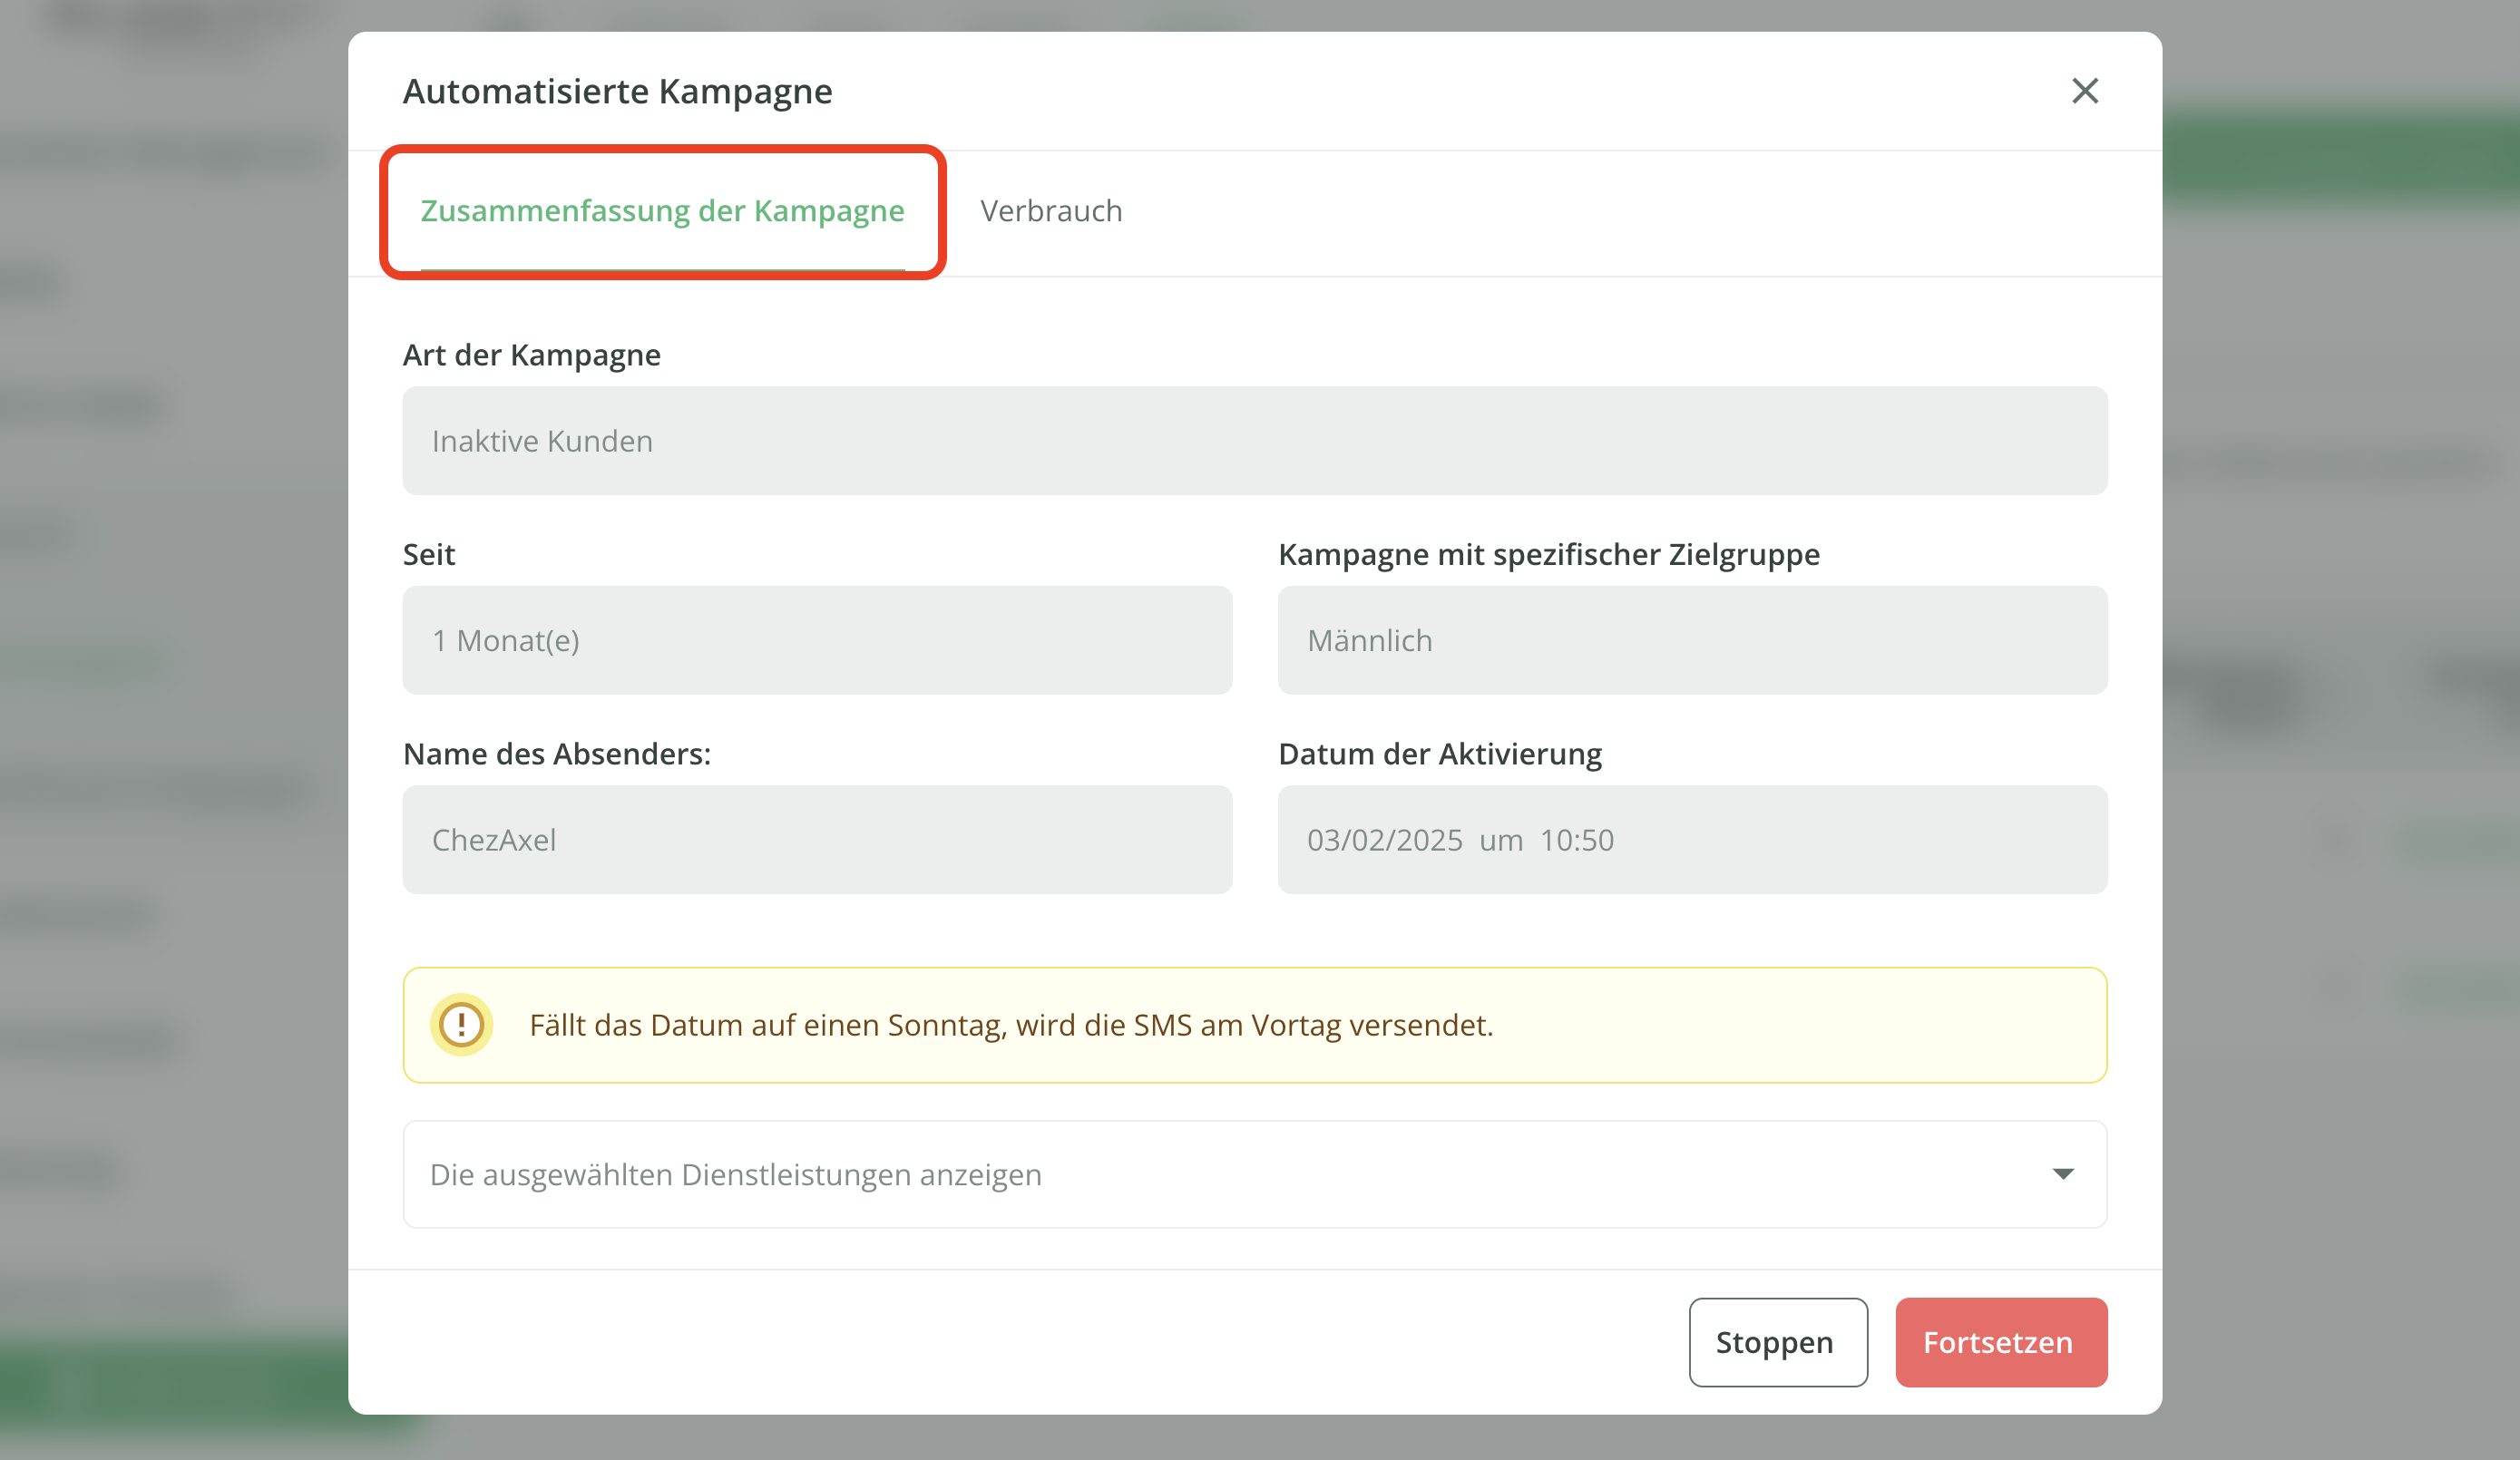Screen dimensions: 2520x1460
Task: Close the Automatisierte Kampagne dialog
Action: pos(2084,91)
